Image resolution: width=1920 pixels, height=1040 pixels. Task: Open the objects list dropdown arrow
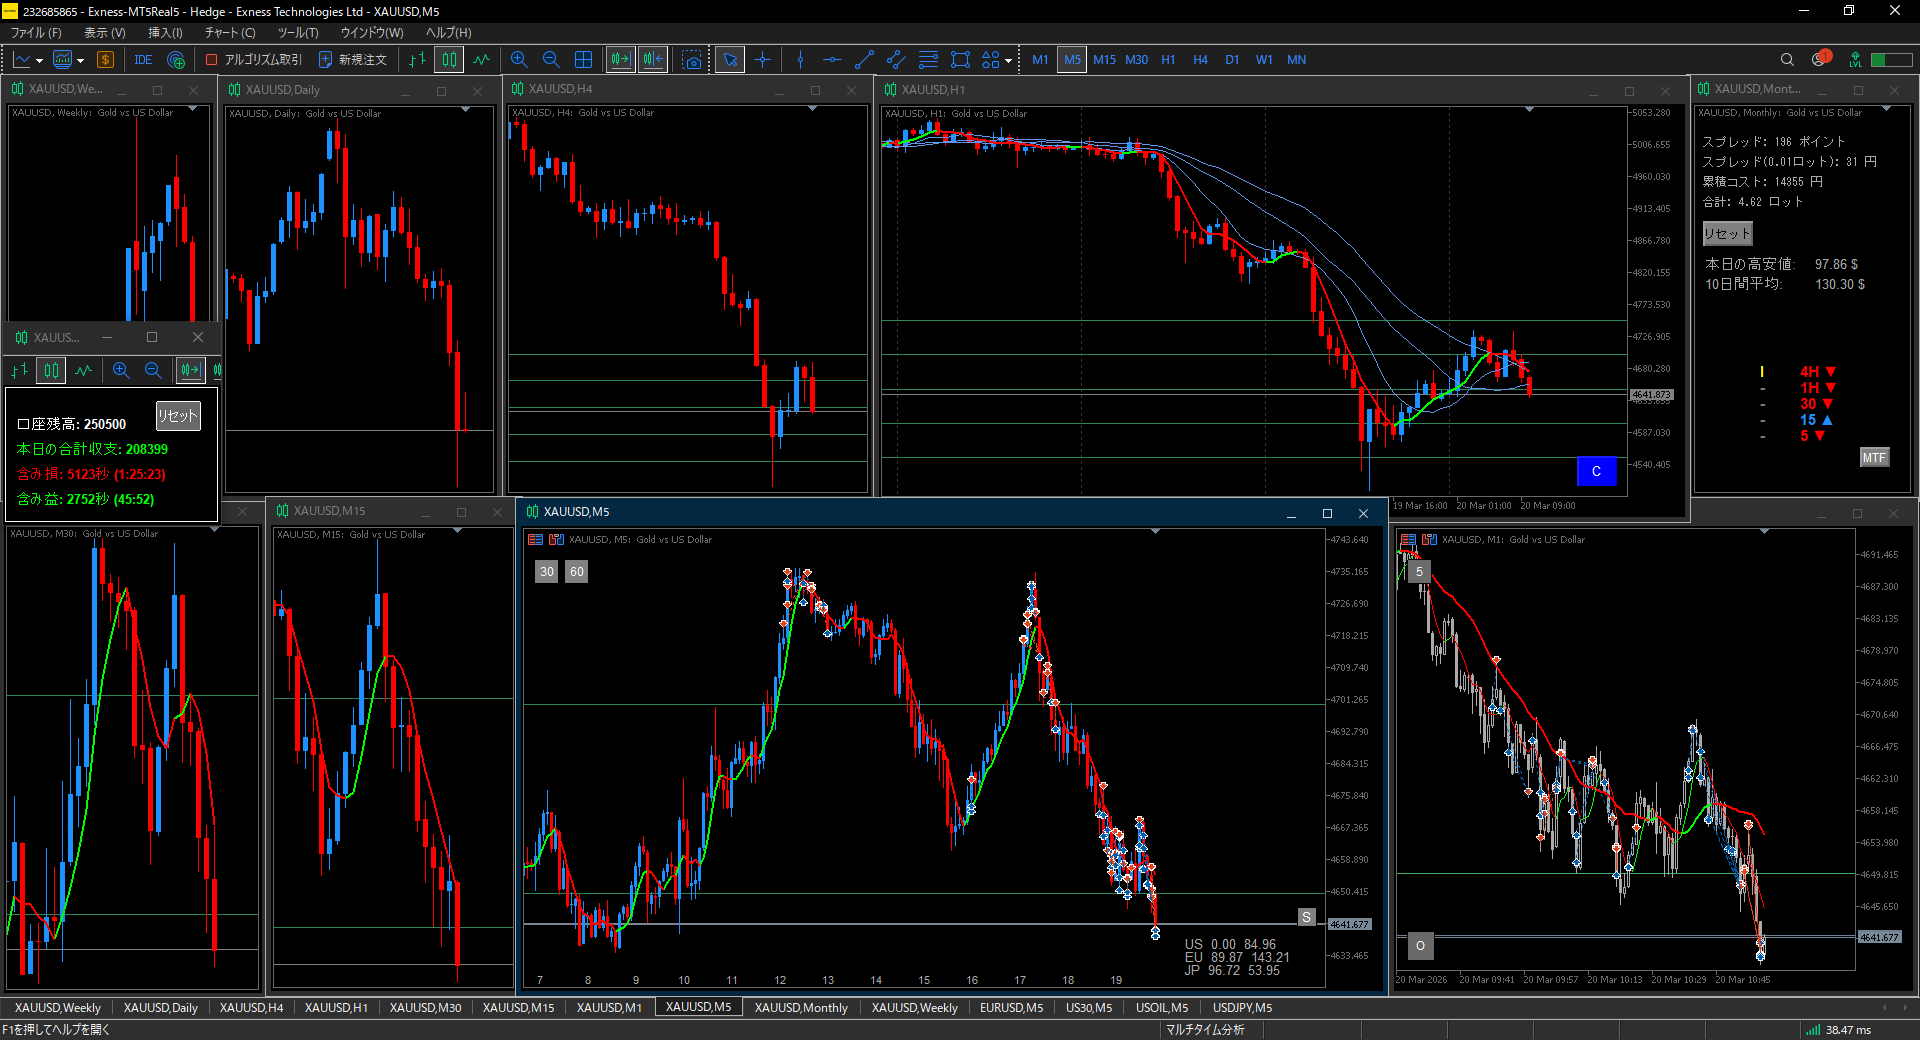pyautogui.click(x=1008, y=61)
